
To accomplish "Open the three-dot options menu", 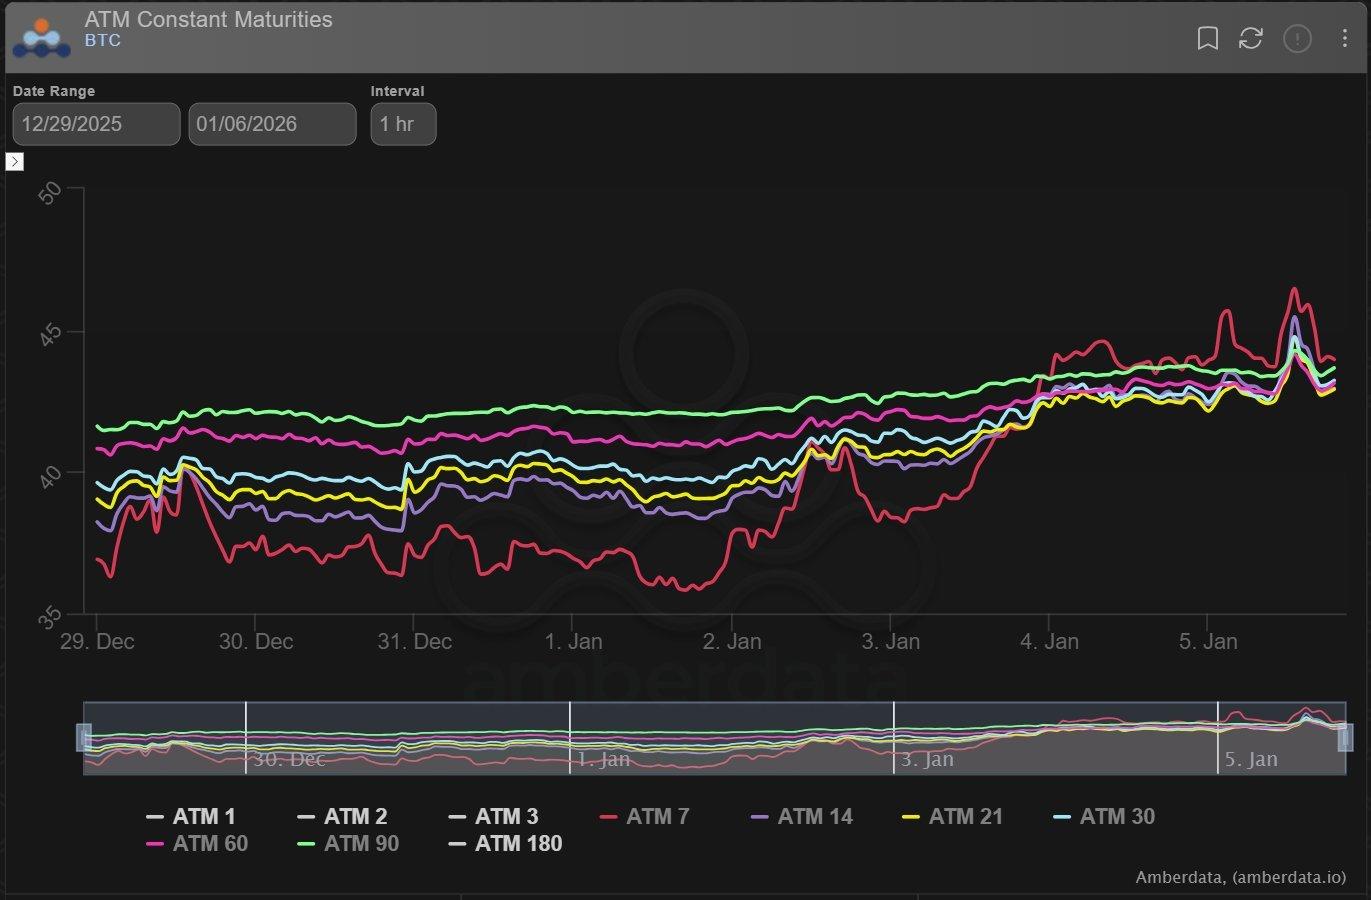I will tap(1344, 39).
